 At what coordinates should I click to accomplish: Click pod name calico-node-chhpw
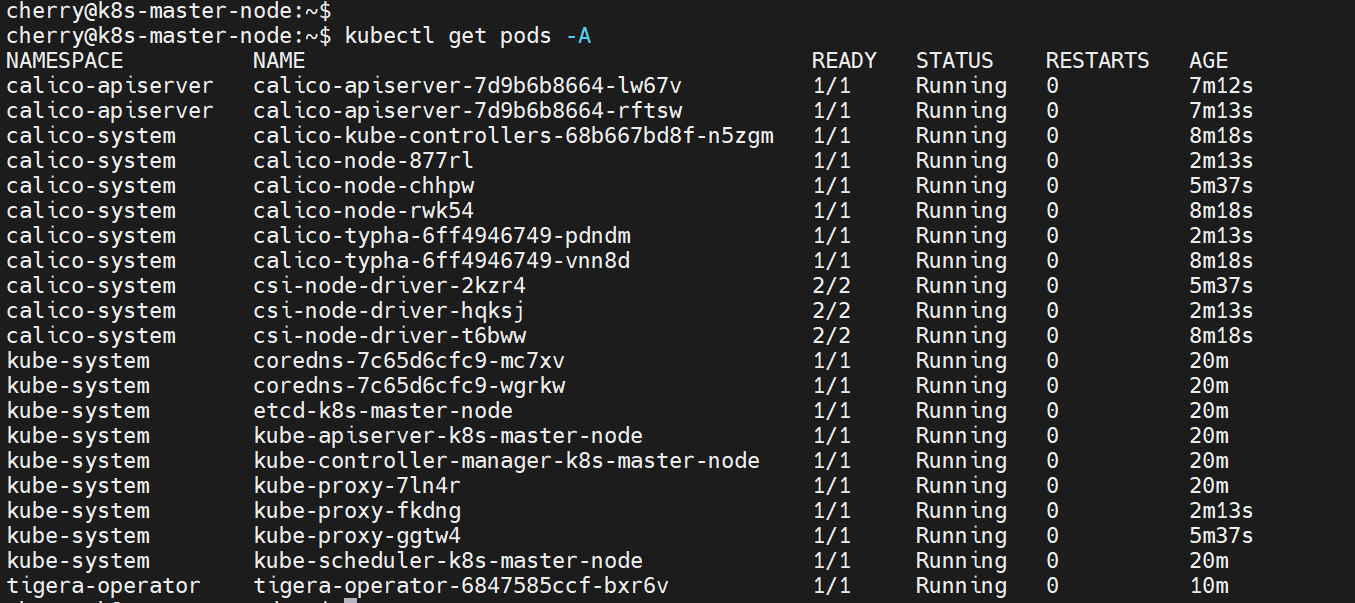(x=363, y=186)
